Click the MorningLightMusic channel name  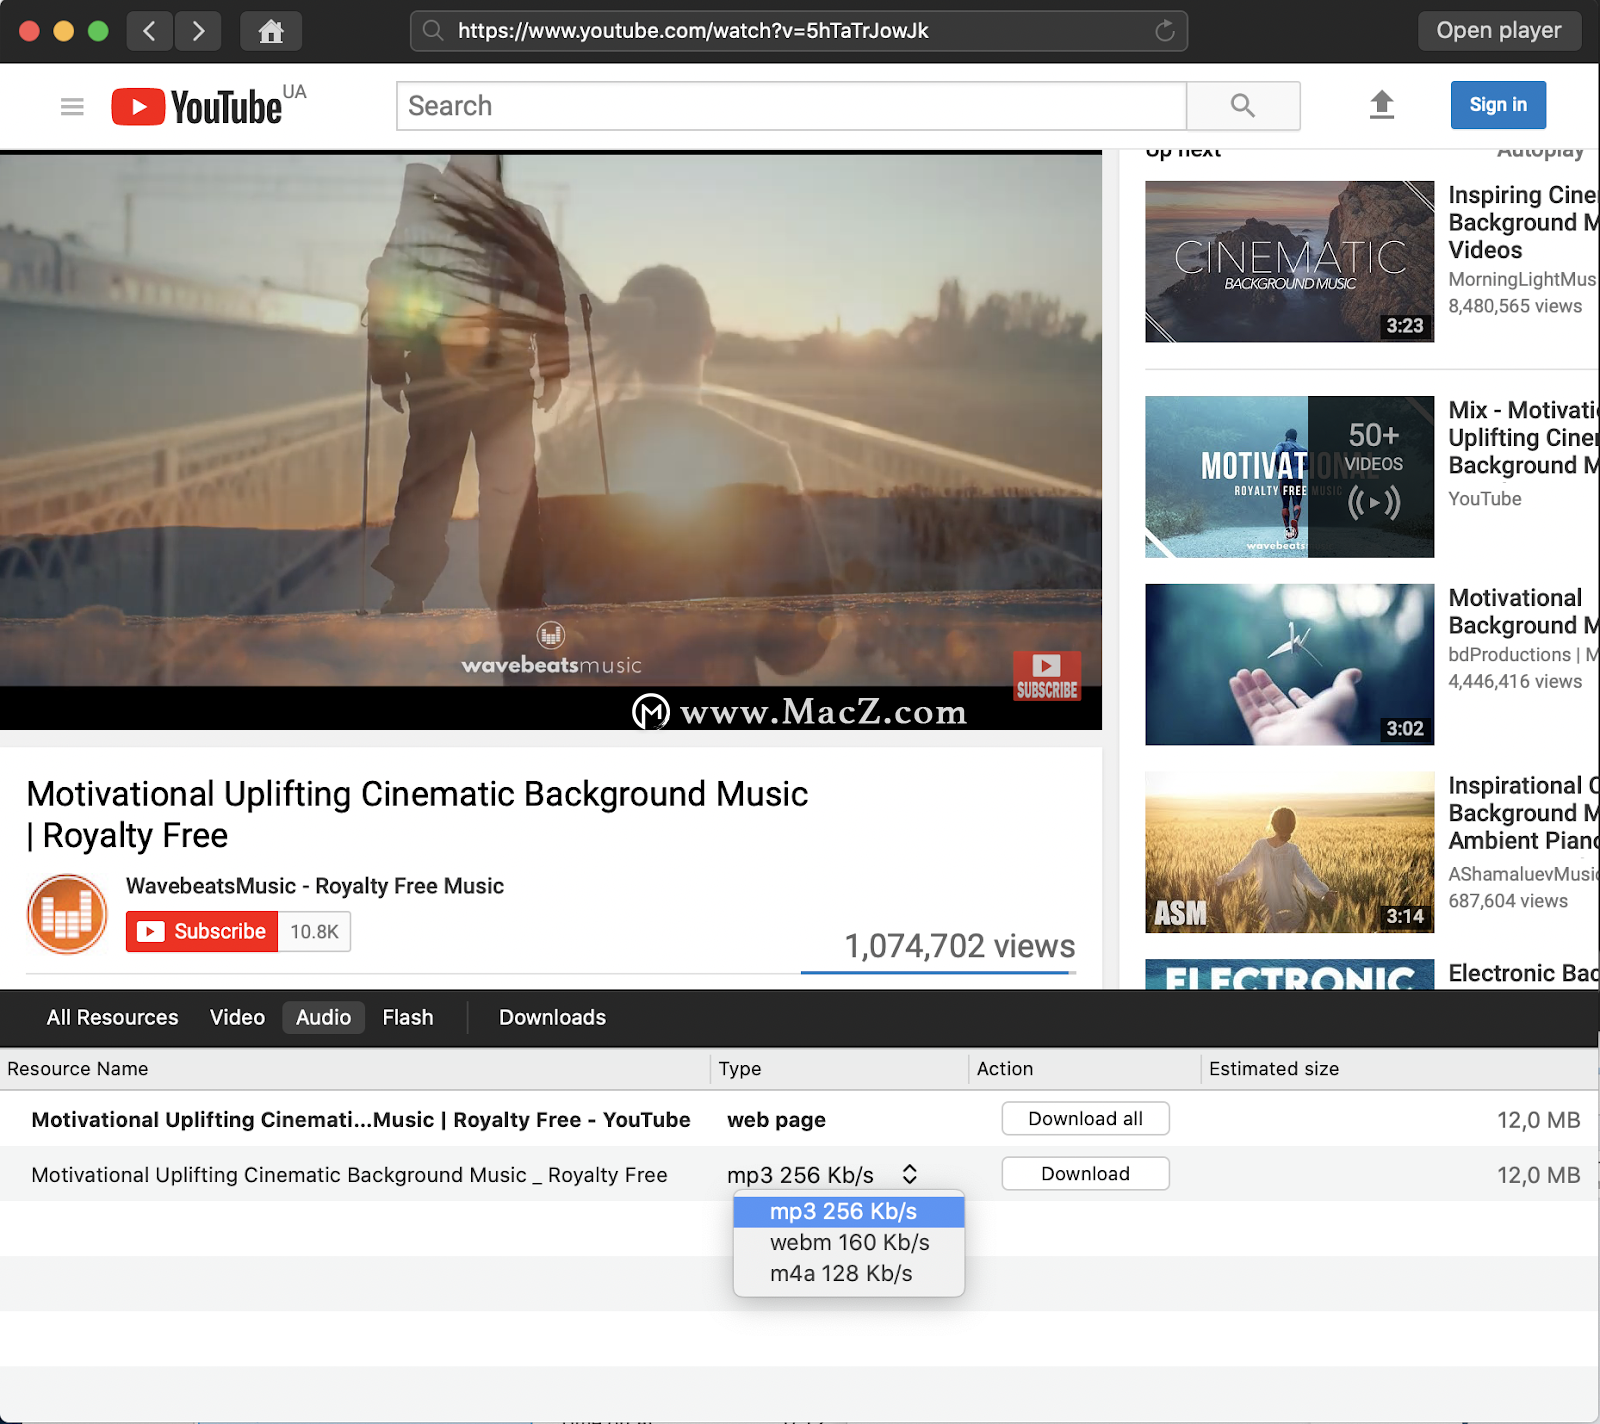tap(1522, 279)
